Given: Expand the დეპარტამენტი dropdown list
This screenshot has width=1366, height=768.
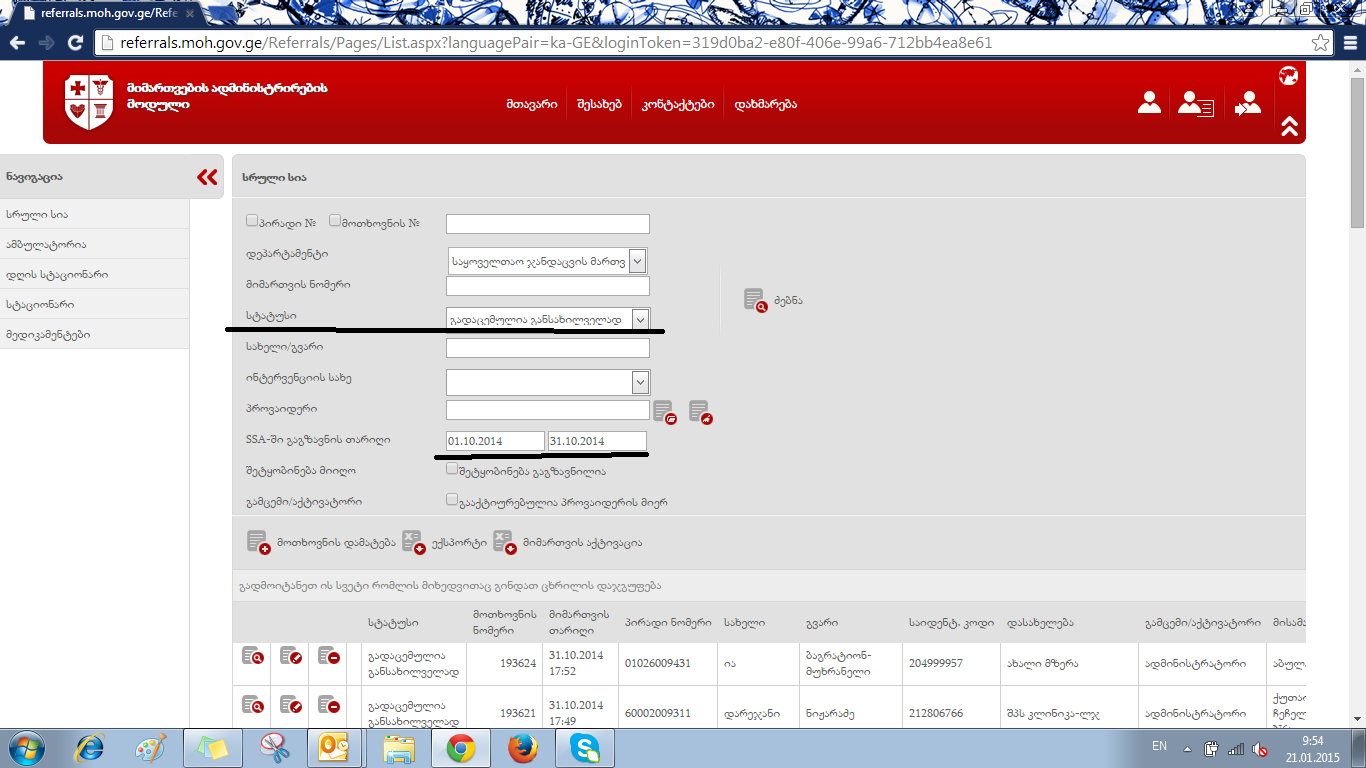Looking at the screenshot, I should click(x=637, y=261).
